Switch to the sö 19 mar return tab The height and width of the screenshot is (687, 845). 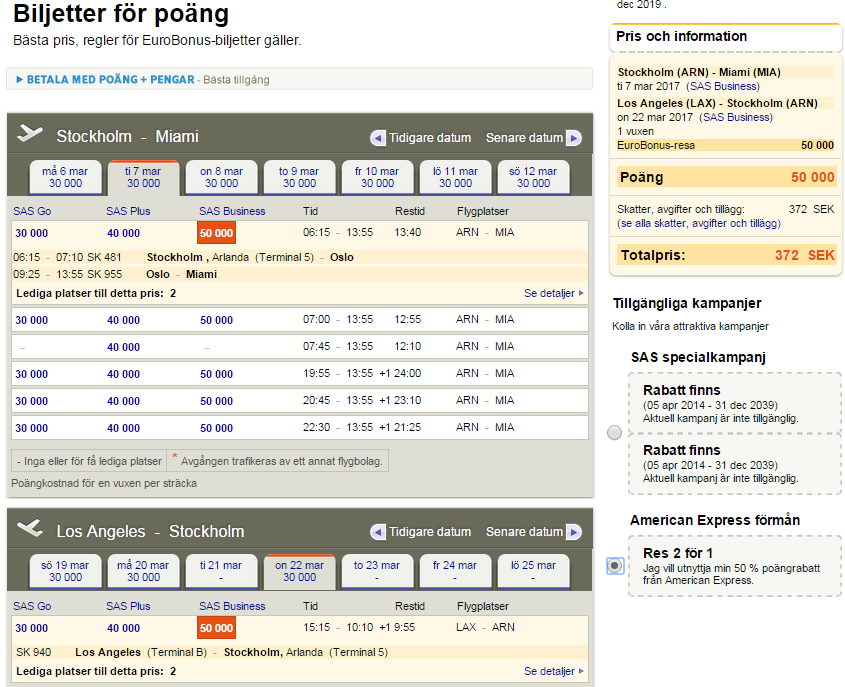click(x=65, y=571)
